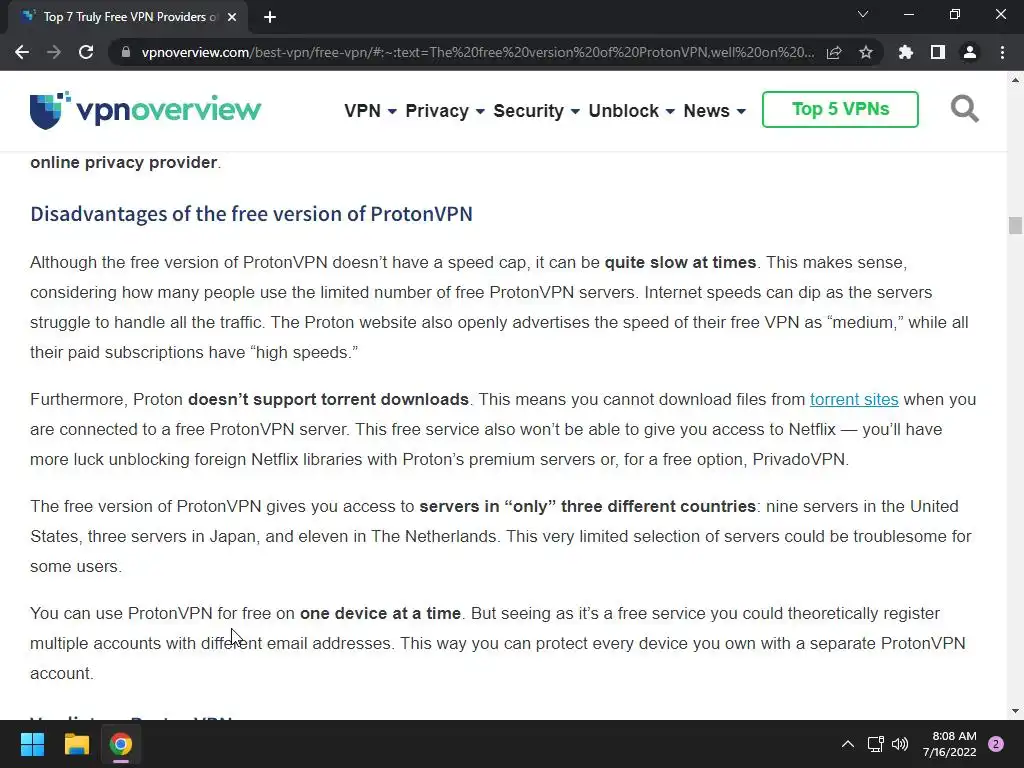Screen dimensions: 1024x768
Task: Reload the current page
Action: pos(86,52)
